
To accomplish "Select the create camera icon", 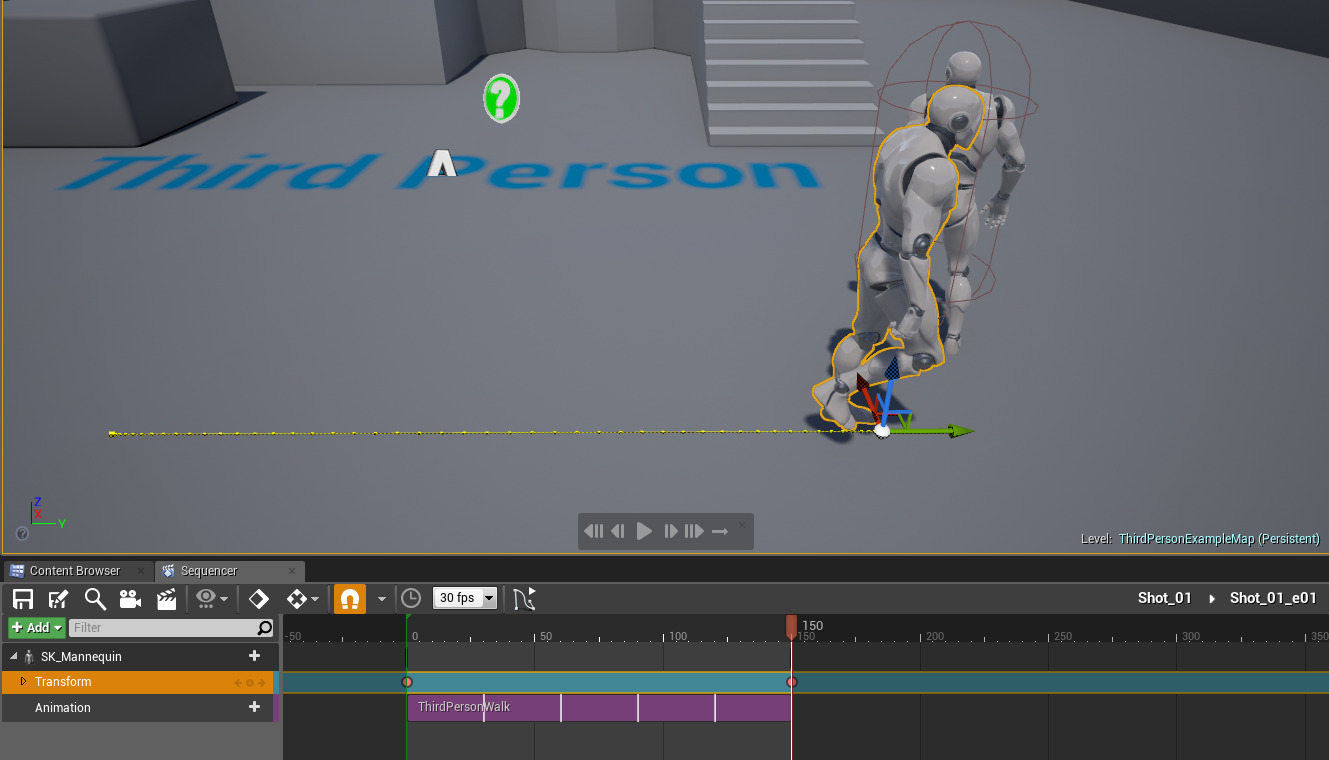I will [x=130, y=598].
